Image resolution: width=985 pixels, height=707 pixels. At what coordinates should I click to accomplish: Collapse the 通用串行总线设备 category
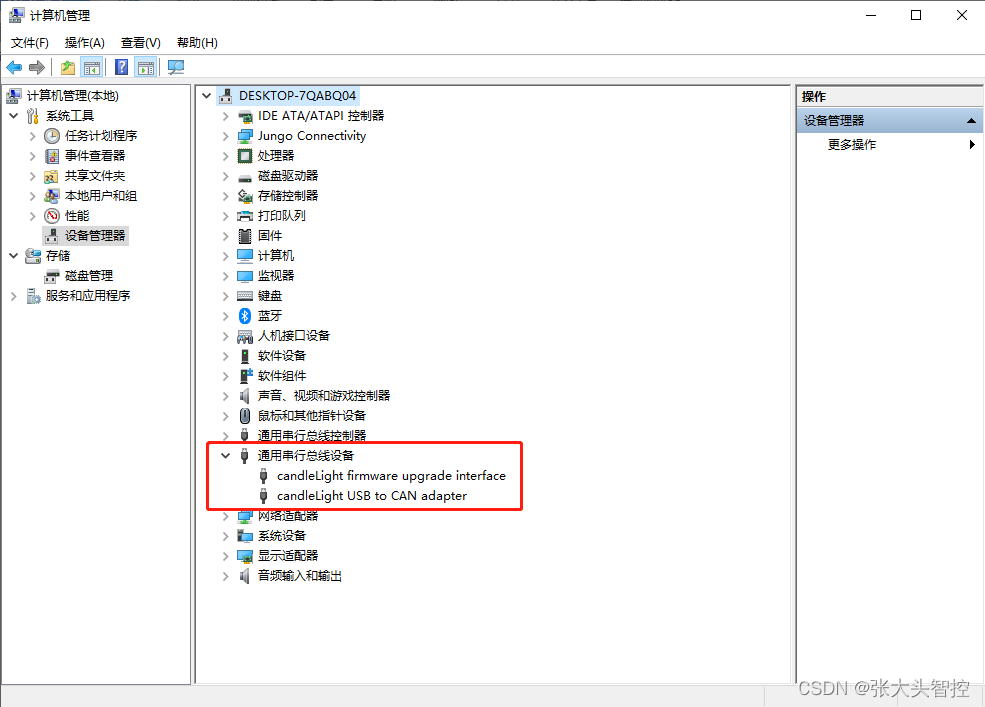(226, 456)
